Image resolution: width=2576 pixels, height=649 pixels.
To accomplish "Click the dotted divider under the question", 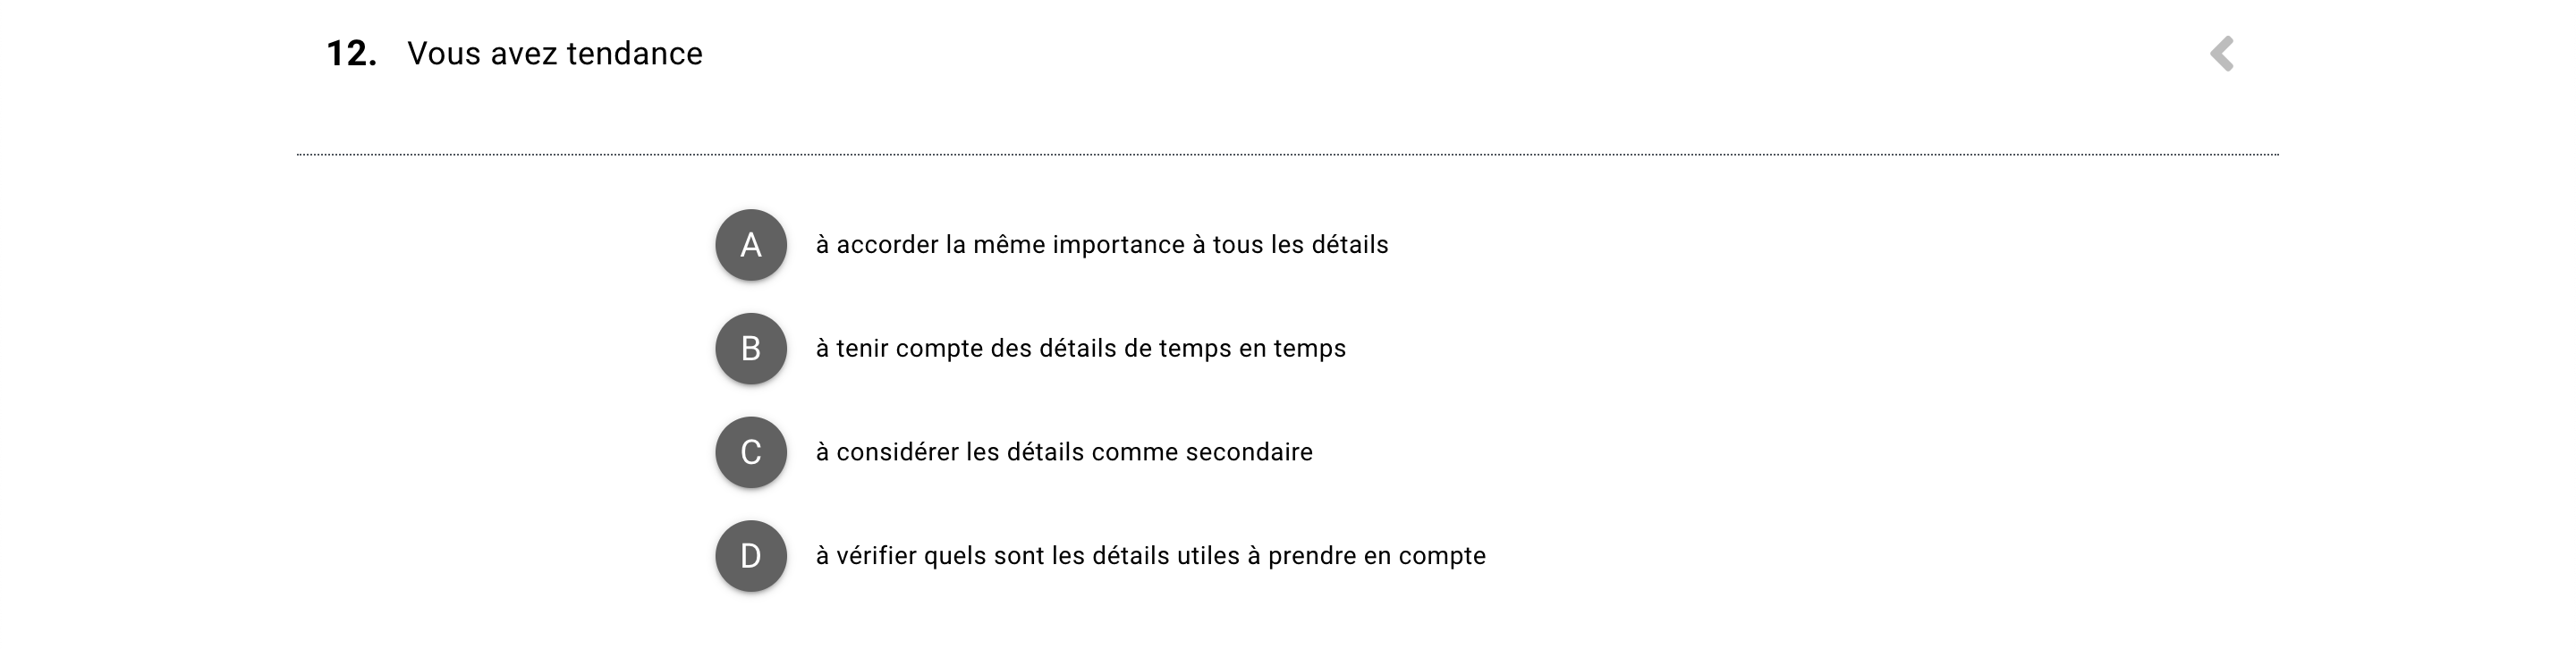I will 1287,155.
